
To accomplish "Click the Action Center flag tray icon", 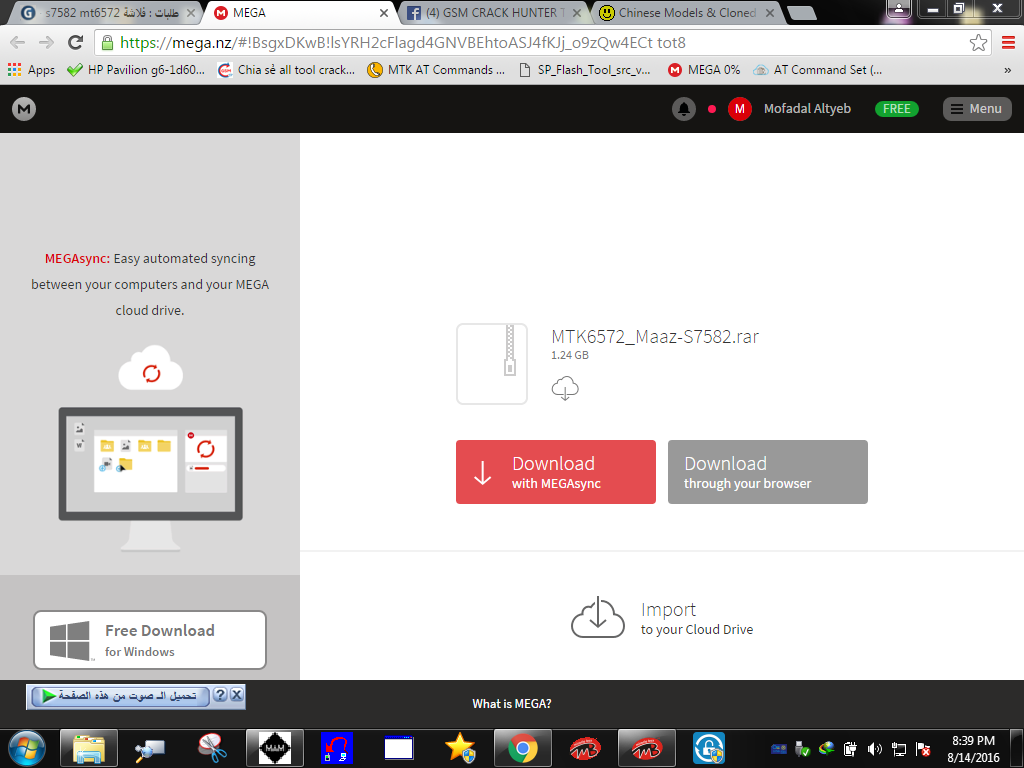I will point(923,749).
